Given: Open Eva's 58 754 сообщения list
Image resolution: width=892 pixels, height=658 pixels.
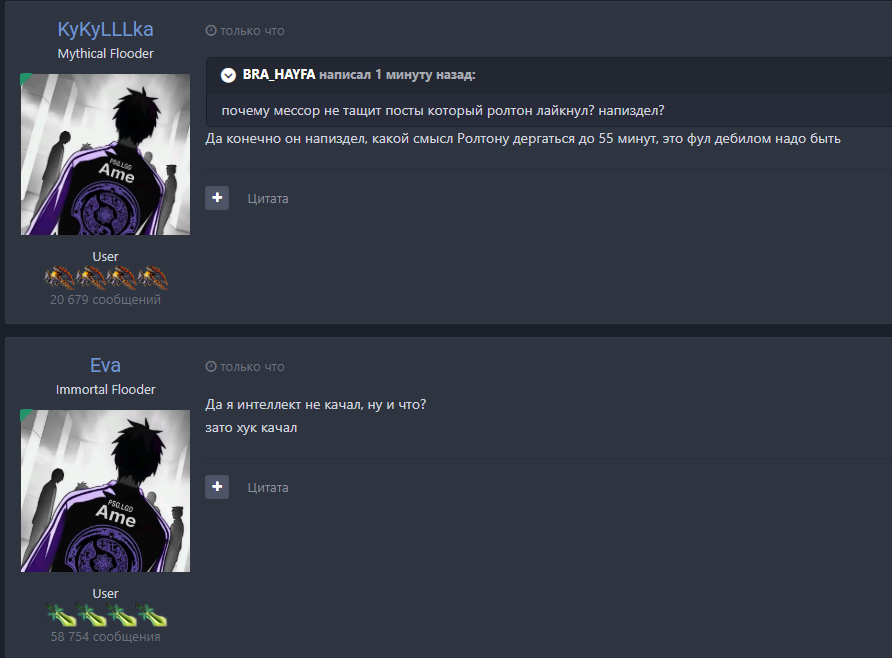Looking at the screenshot, I should 105,636.
